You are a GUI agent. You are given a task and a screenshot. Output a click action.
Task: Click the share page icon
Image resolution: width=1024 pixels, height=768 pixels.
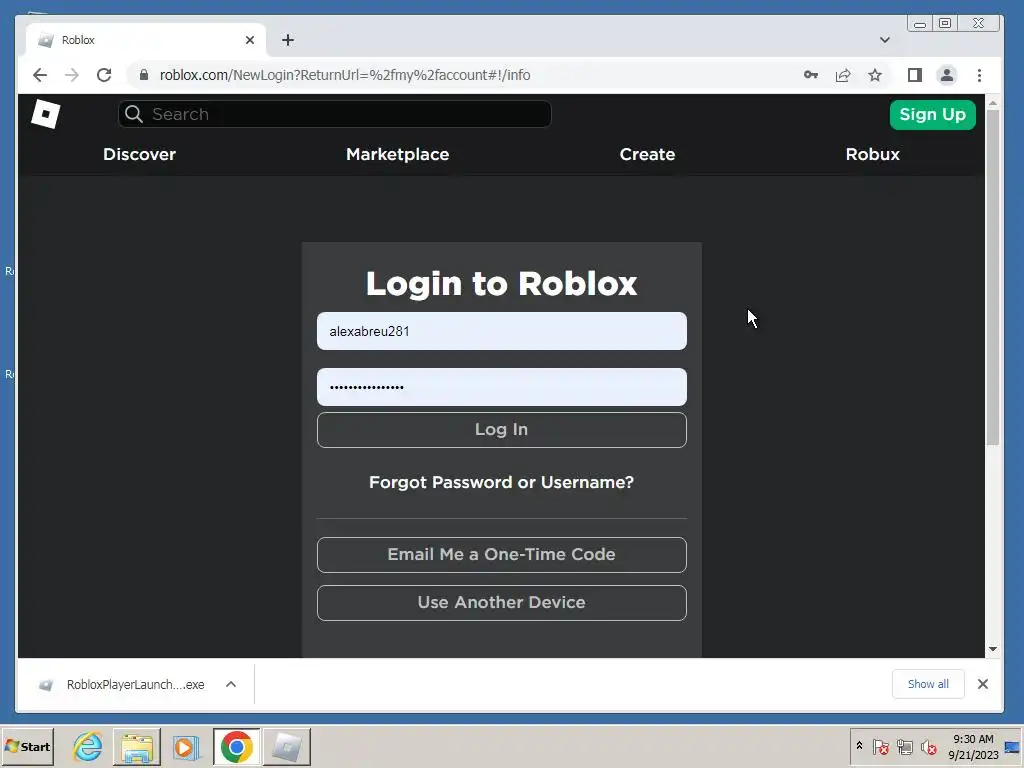[x=843, y=75]
